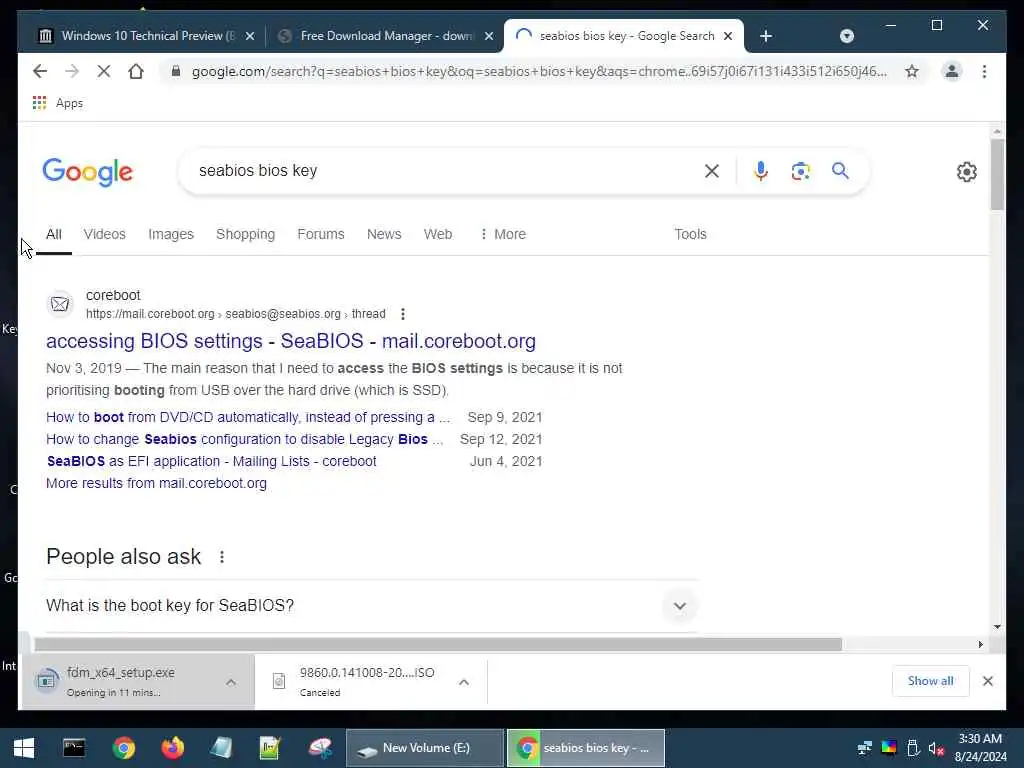Image resolution: width=1024 pixels, height=768 pixels.
Task: Click the forward navigation arrow
Action: tap(72, 71)
